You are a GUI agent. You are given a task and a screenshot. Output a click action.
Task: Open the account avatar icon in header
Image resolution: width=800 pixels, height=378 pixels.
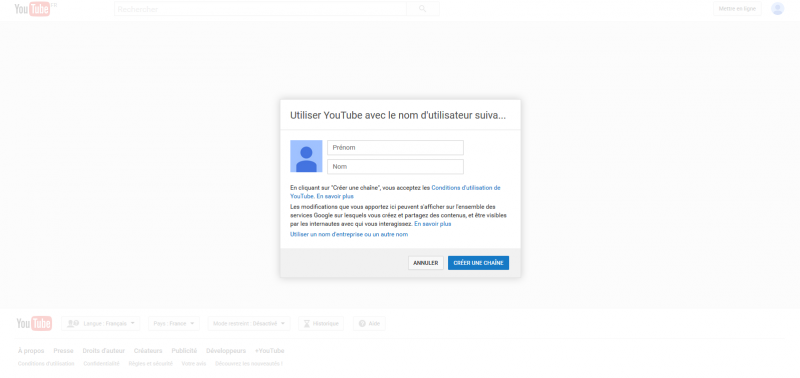click(x=777, y=9)
